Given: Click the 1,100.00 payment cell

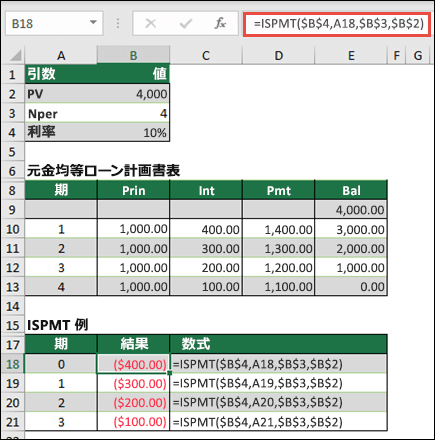Looking at the screenshot, I should pos(279,287).
